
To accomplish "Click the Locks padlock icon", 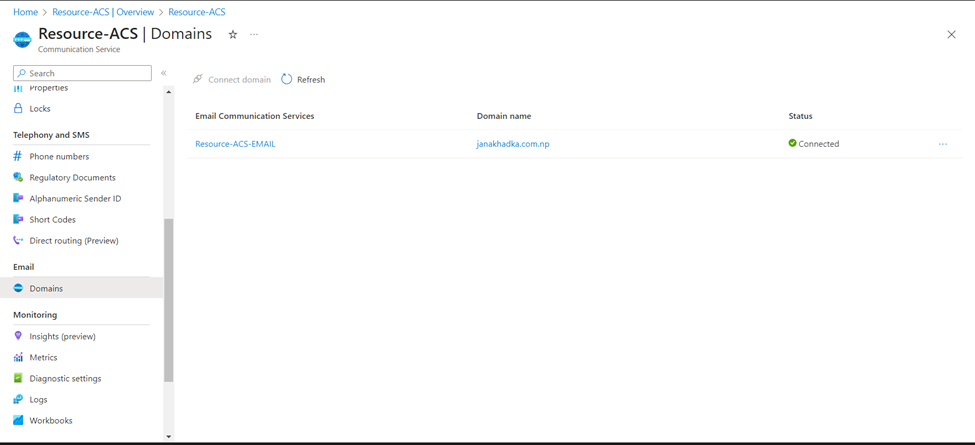I will click(x=18, y=108).
